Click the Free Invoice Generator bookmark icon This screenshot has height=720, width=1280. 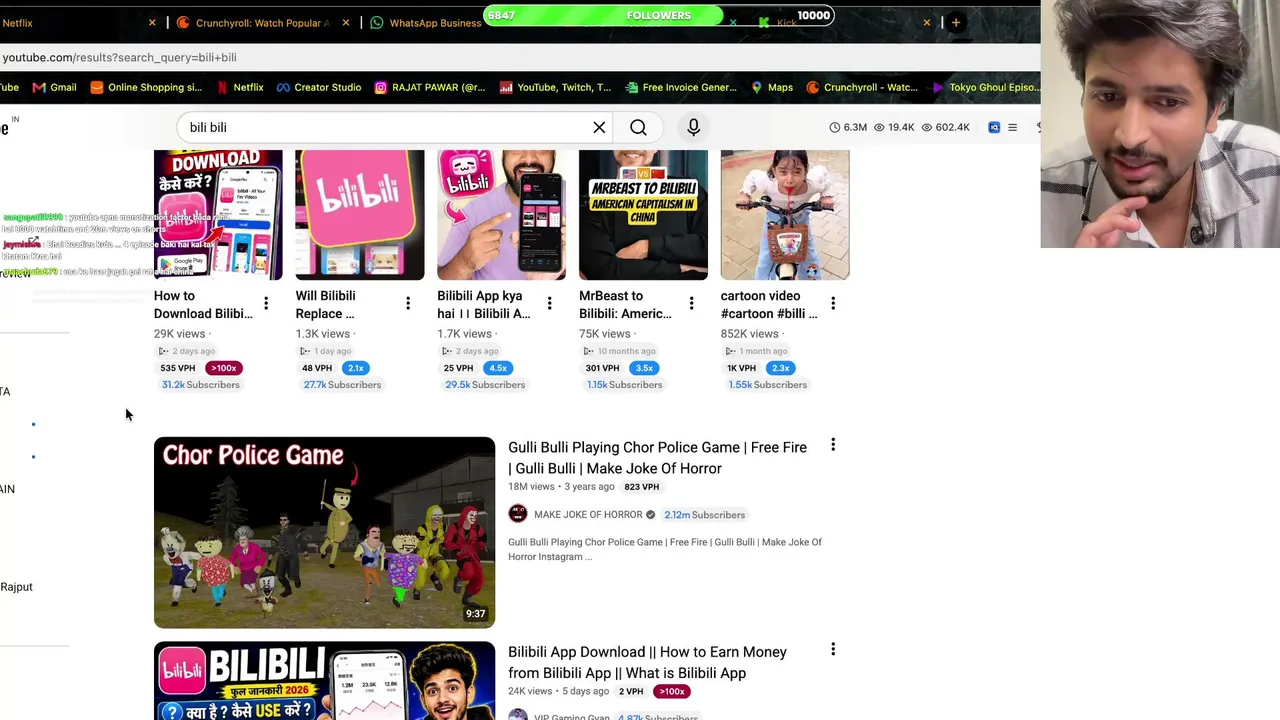[630, 87]
